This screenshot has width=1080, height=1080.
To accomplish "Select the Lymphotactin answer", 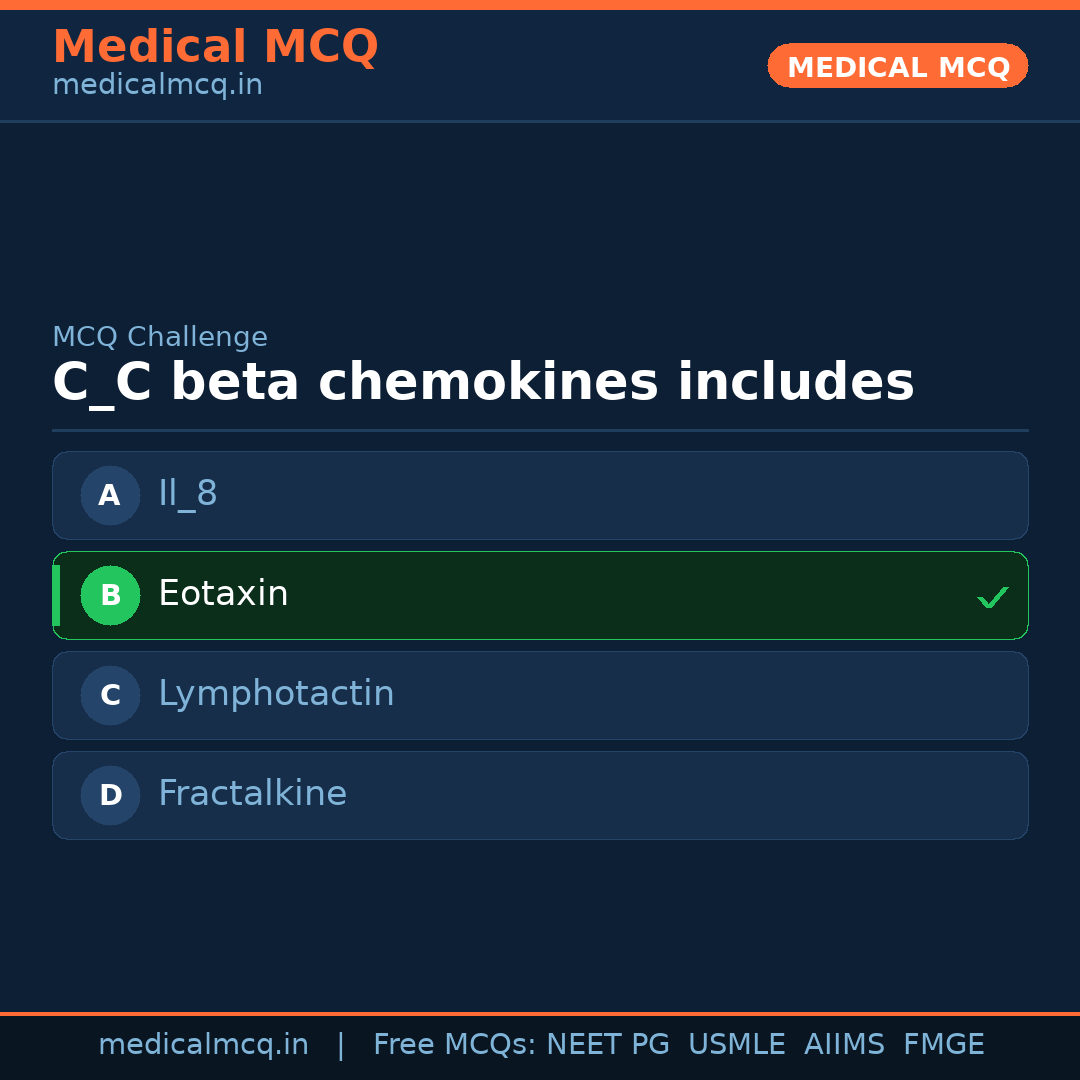I will [276, 694].
